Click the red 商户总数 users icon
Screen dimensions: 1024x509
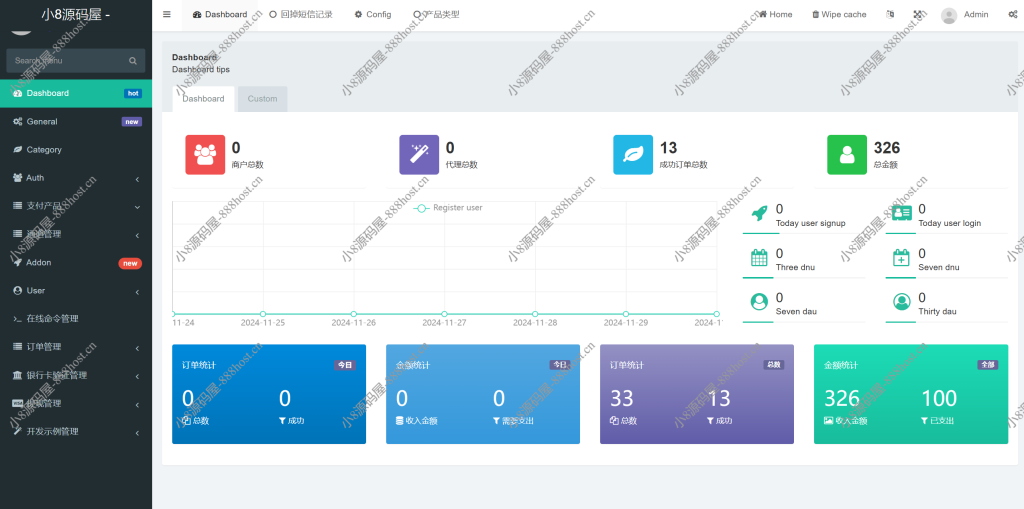[x=205, y=155]
